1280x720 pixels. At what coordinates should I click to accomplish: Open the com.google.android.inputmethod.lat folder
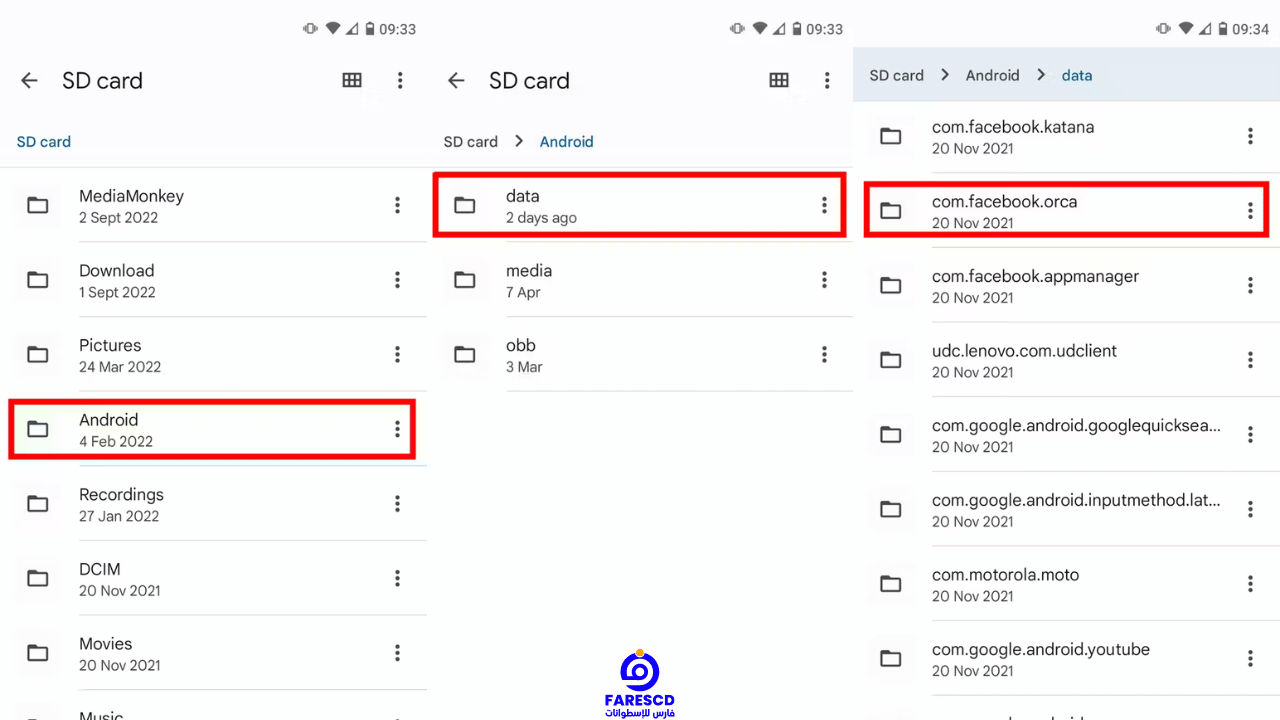pos(1066,509)
